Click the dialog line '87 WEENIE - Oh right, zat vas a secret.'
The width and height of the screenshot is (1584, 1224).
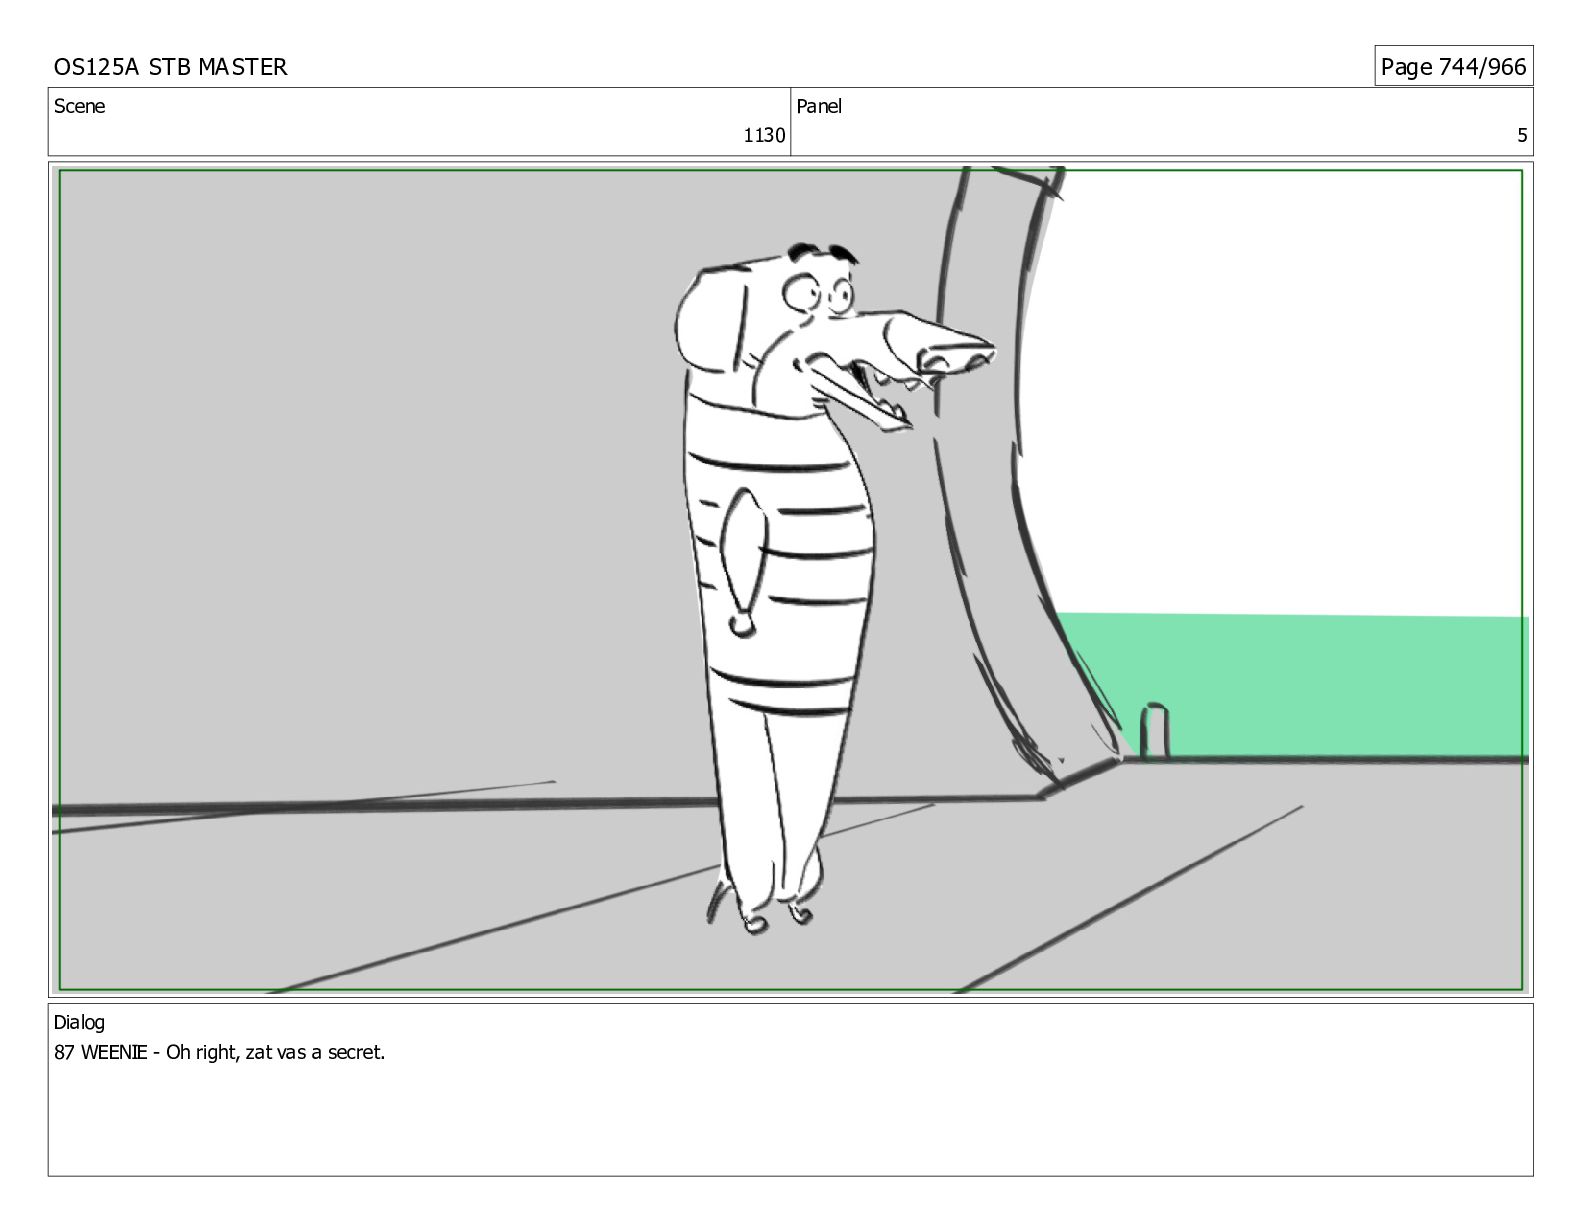click(x=219, y=1052)
